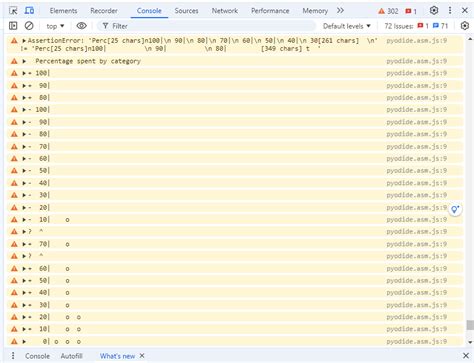474x363 pixels.
Task: Open the Network tab
Action: (x=225, y=11)
